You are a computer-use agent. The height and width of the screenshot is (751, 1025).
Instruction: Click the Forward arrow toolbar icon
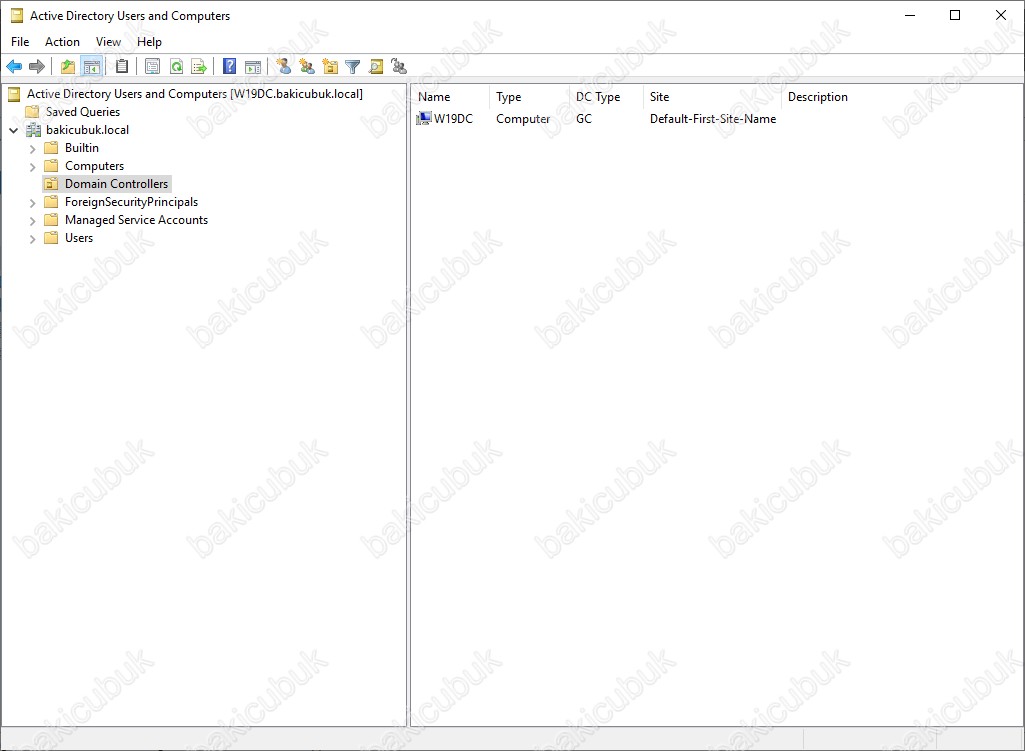[37, 66]
